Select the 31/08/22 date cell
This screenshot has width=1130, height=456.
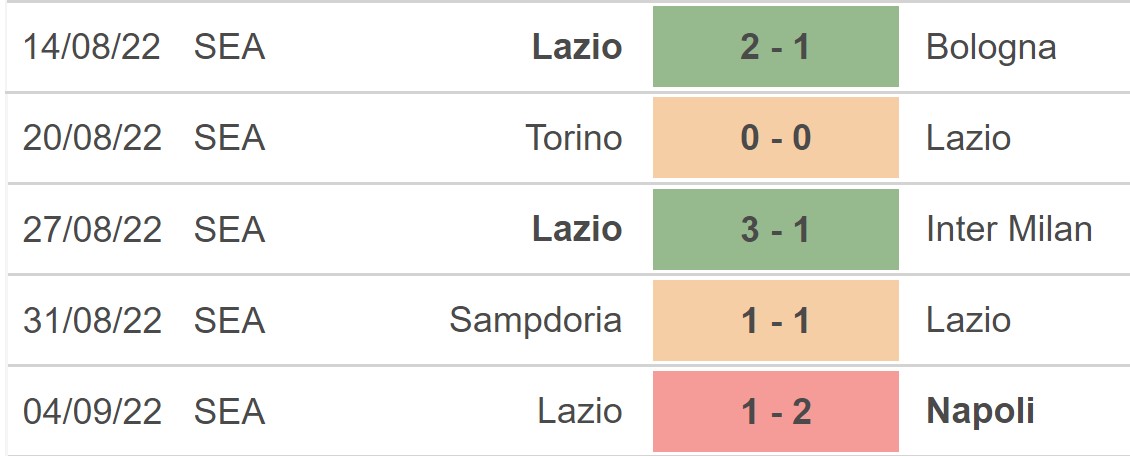click(92, 320)
